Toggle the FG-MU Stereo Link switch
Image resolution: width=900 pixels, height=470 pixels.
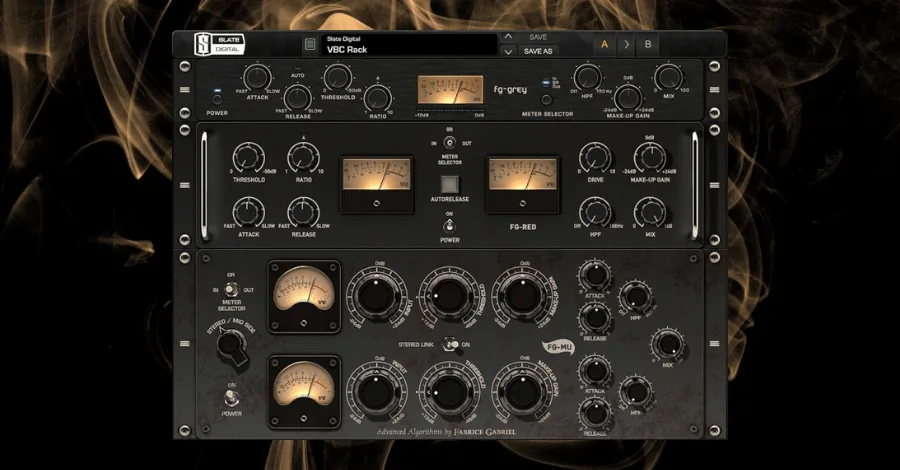click(x=451, y=344)
